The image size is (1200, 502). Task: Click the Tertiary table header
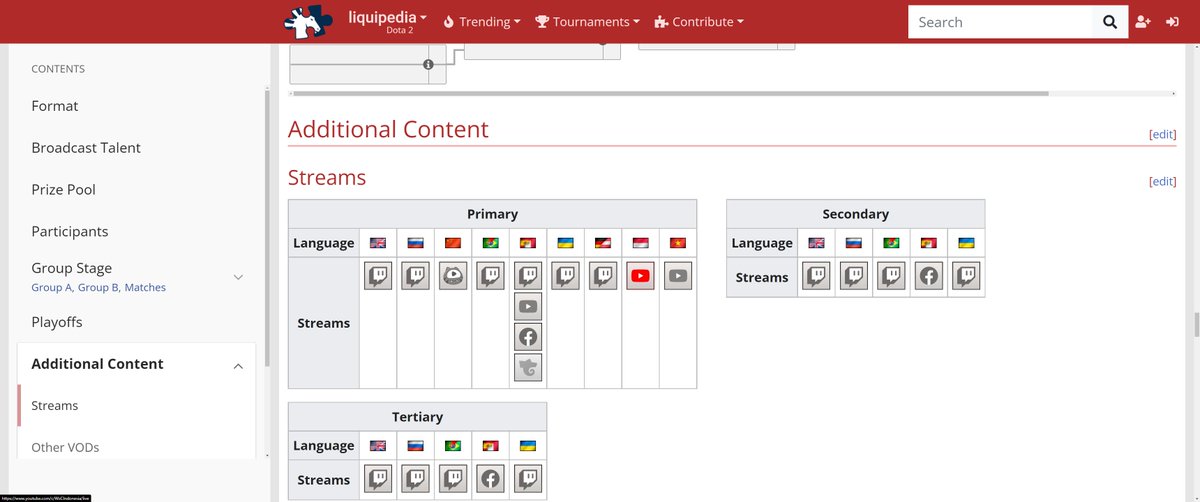pyautogui.click(x=417, y=417)
